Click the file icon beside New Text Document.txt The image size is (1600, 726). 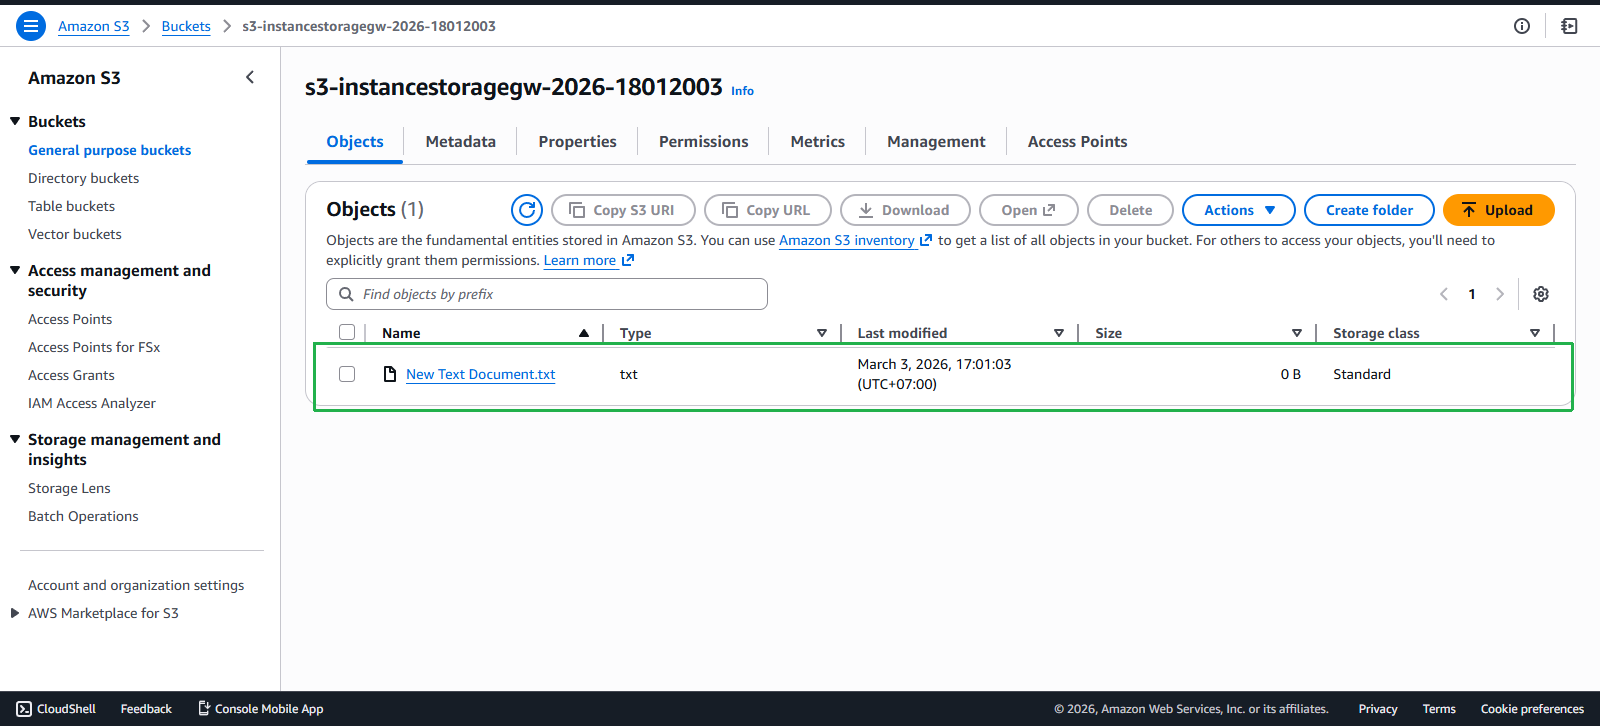(390, 374)
